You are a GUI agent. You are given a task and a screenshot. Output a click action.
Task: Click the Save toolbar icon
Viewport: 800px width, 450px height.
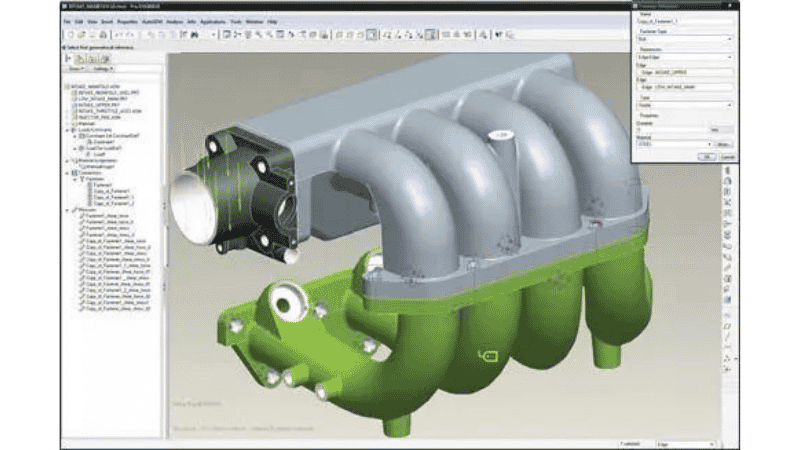[x=92, y=35]
